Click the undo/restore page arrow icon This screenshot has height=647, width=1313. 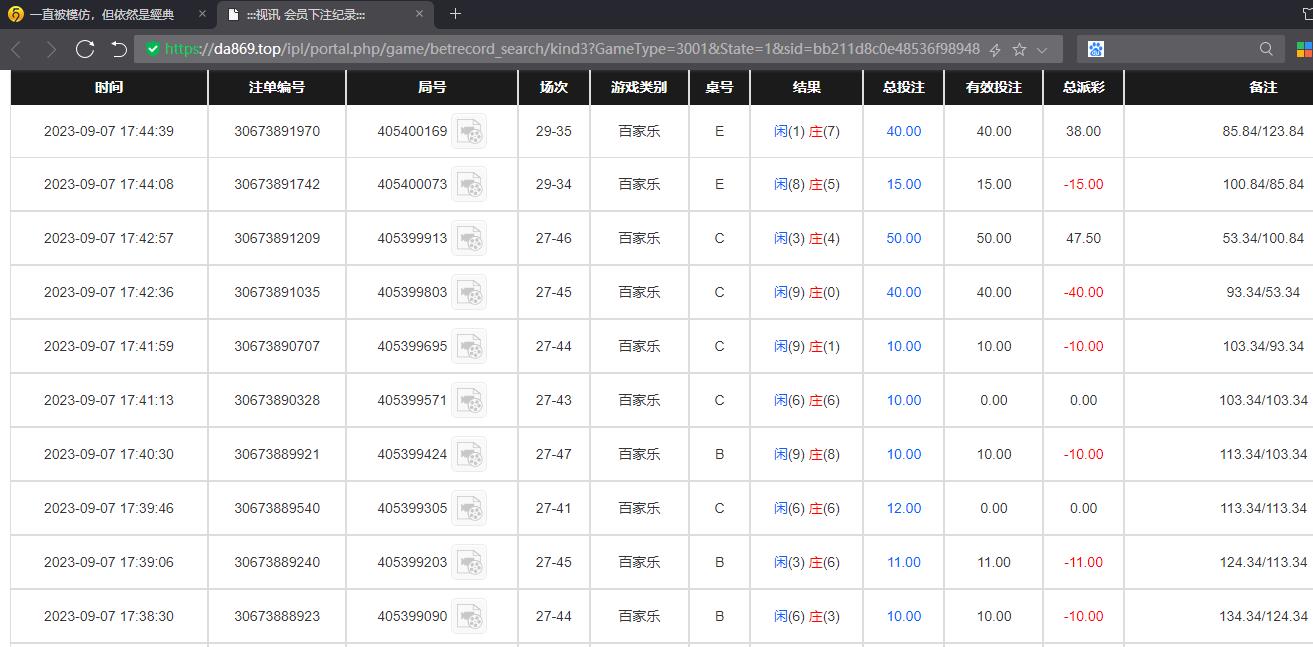click(x=119, y=49)
